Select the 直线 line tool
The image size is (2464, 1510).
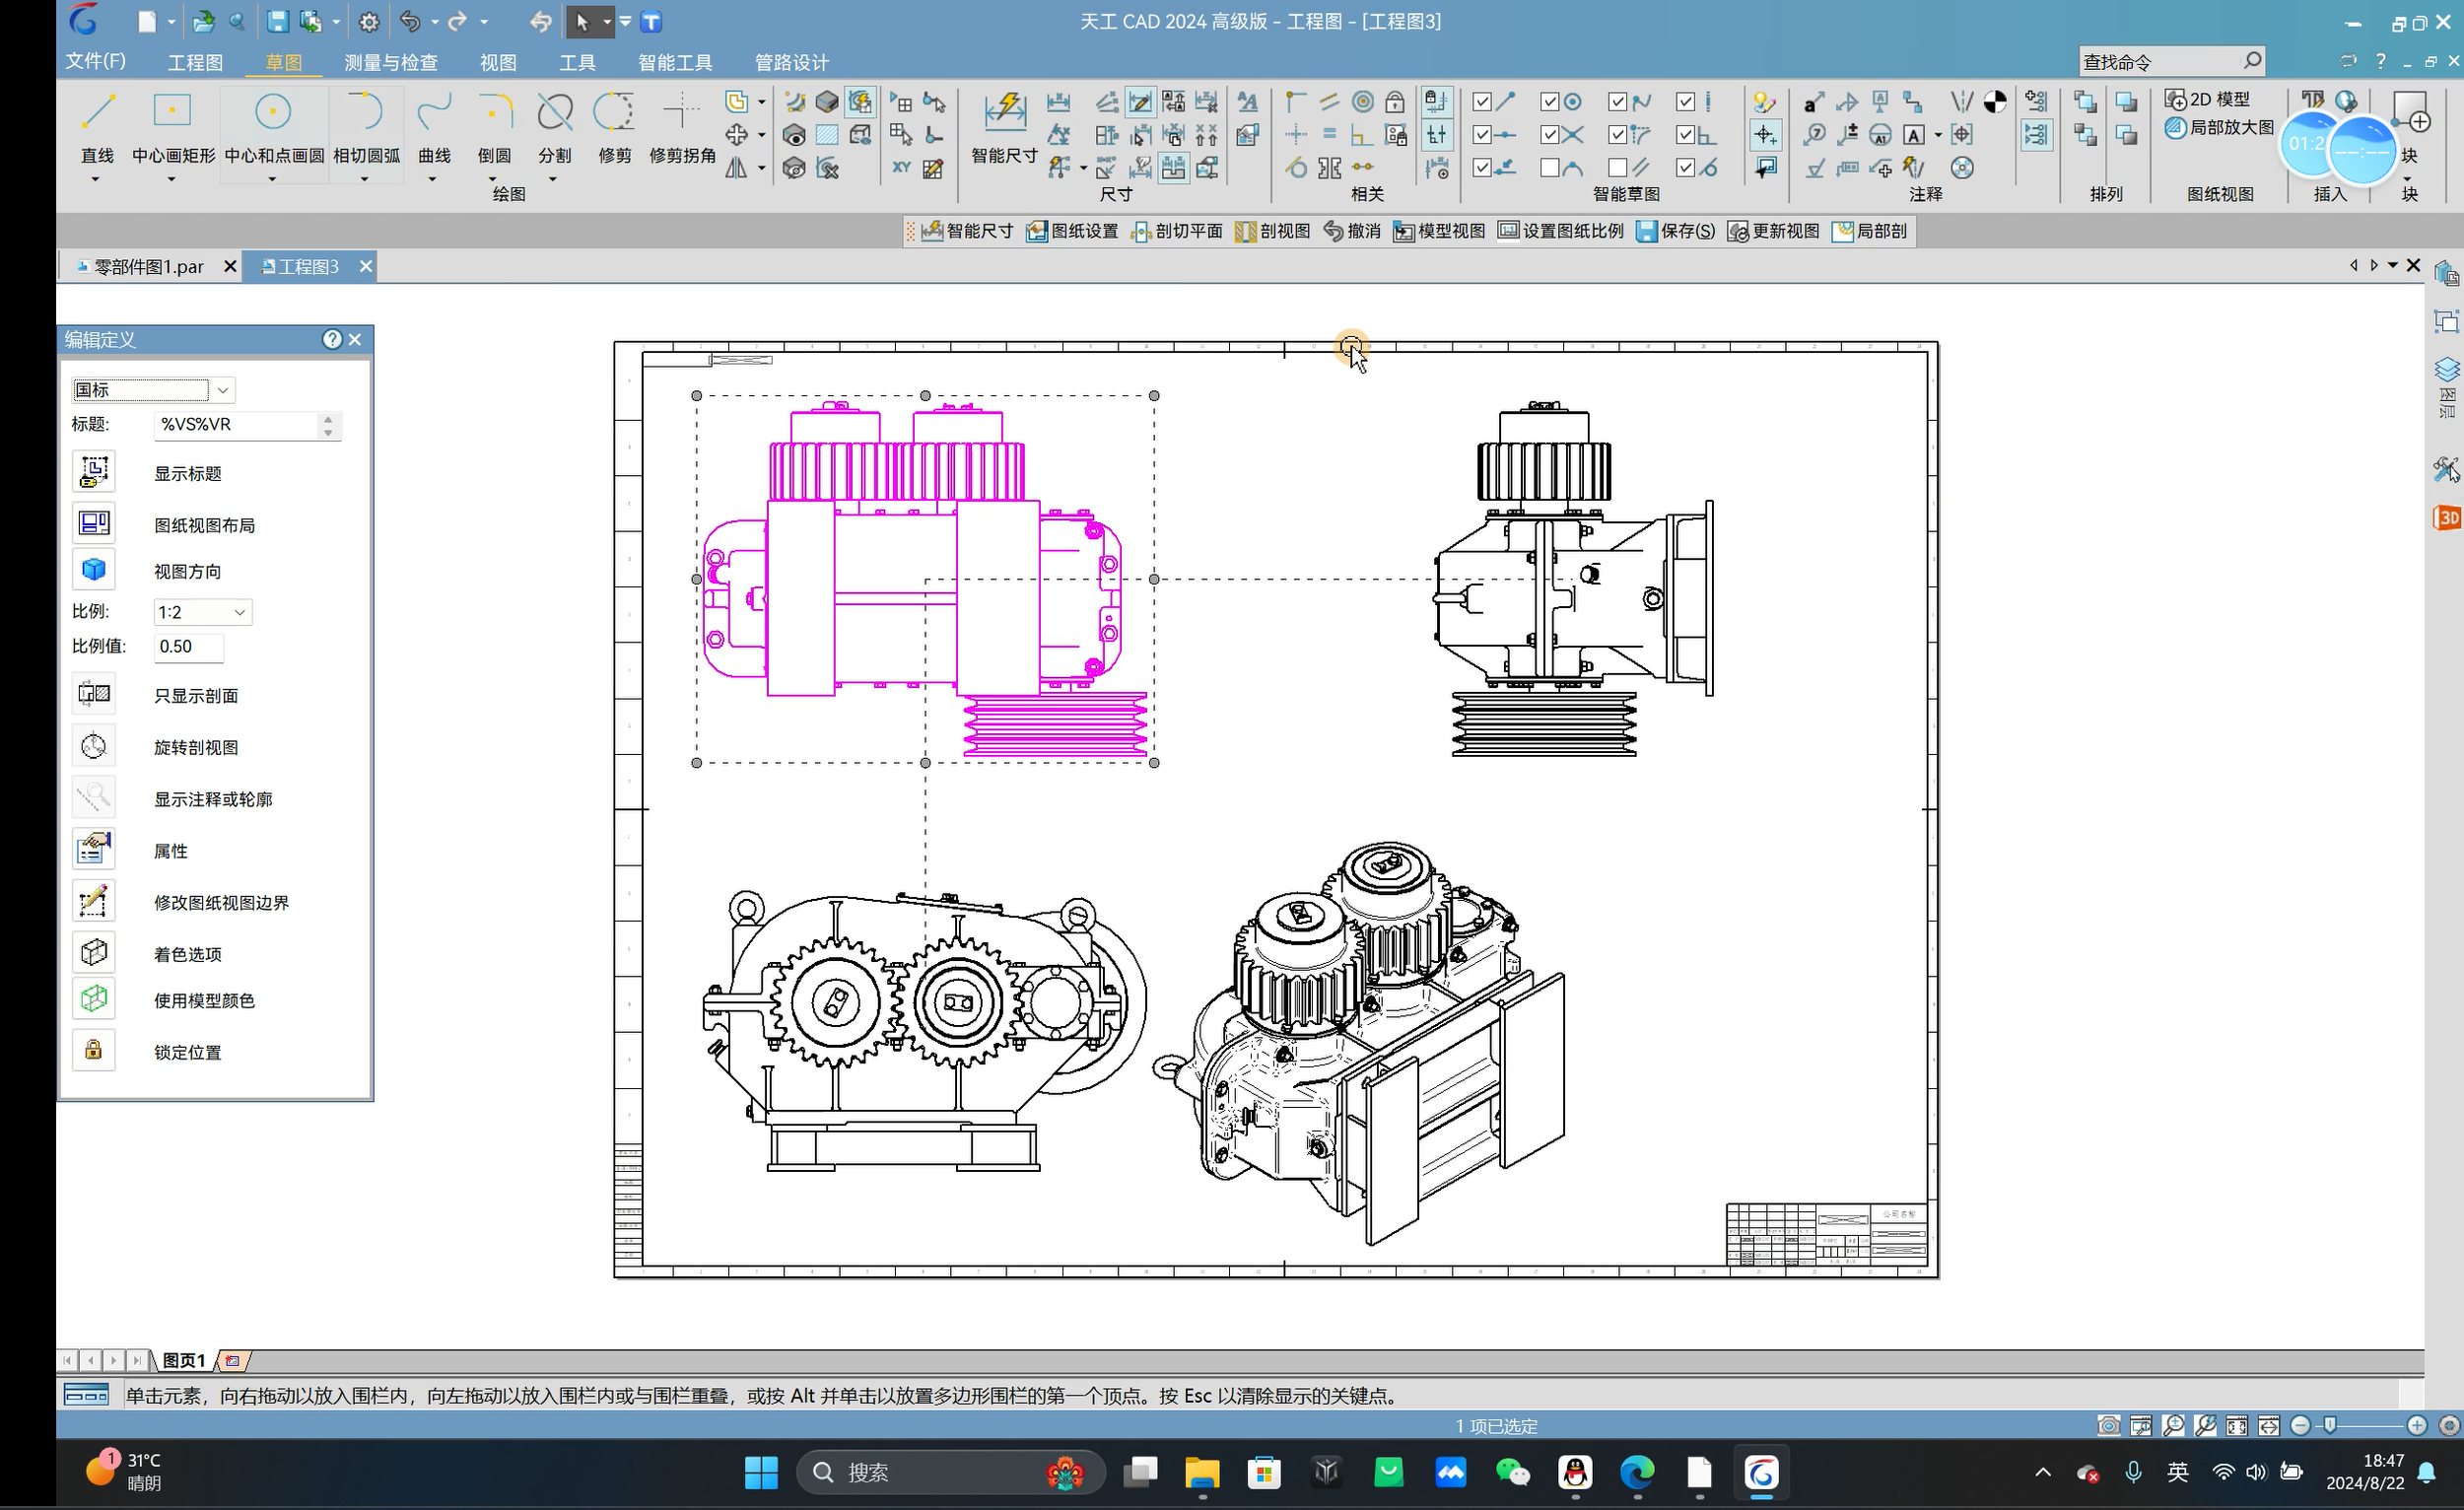pos(97,127)
